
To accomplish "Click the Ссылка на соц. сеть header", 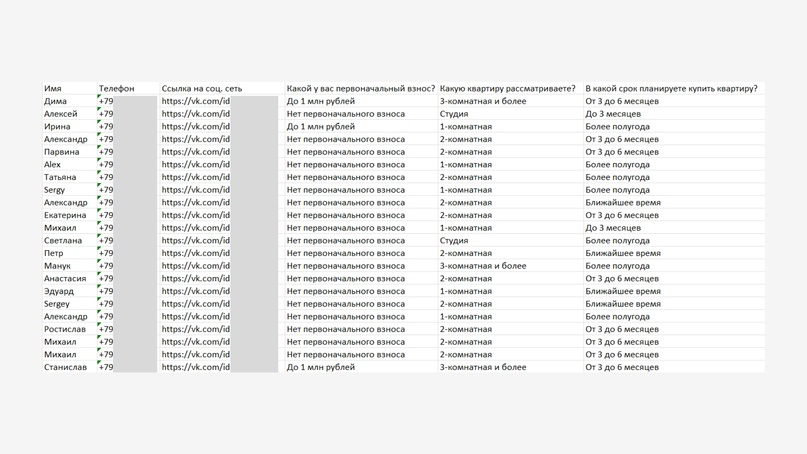I will click(202, 89).
